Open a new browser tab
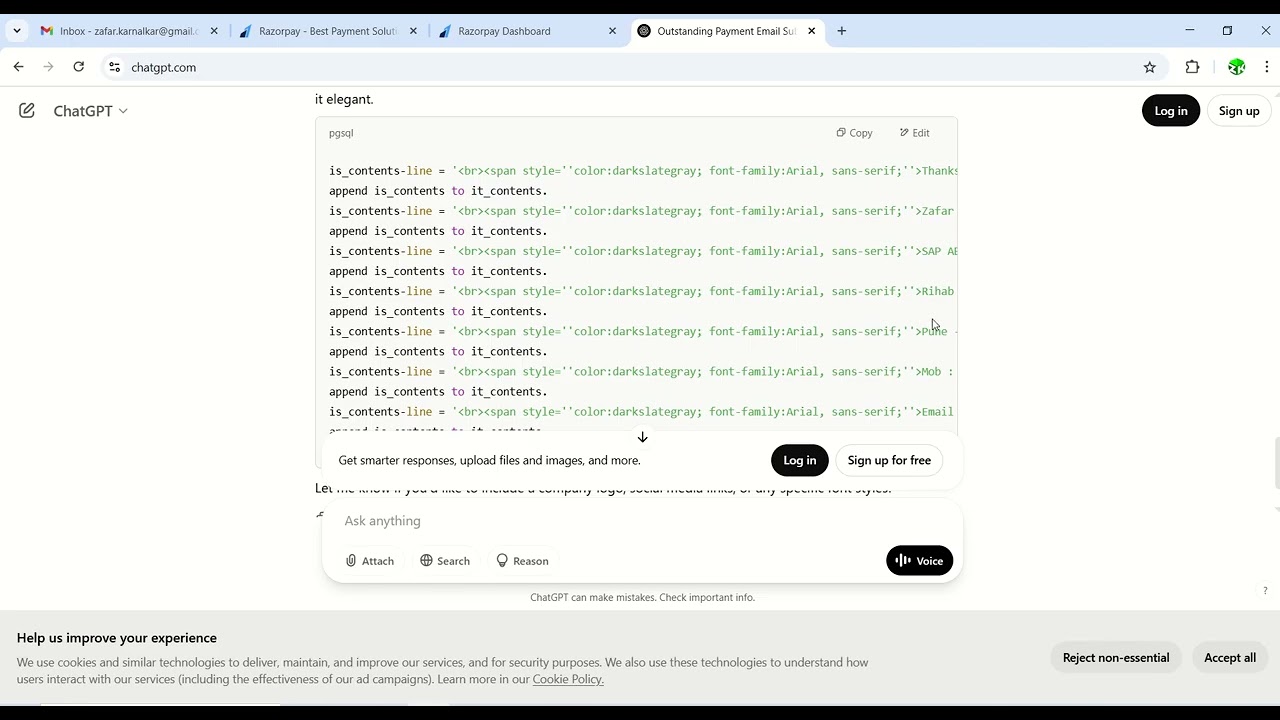Screen dimensions: 1280x720 [842, 31]
